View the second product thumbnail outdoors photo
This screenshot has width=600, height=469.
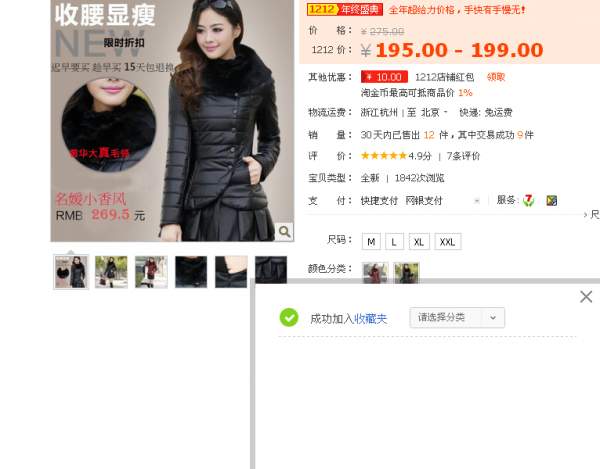[x=111, y=272]
